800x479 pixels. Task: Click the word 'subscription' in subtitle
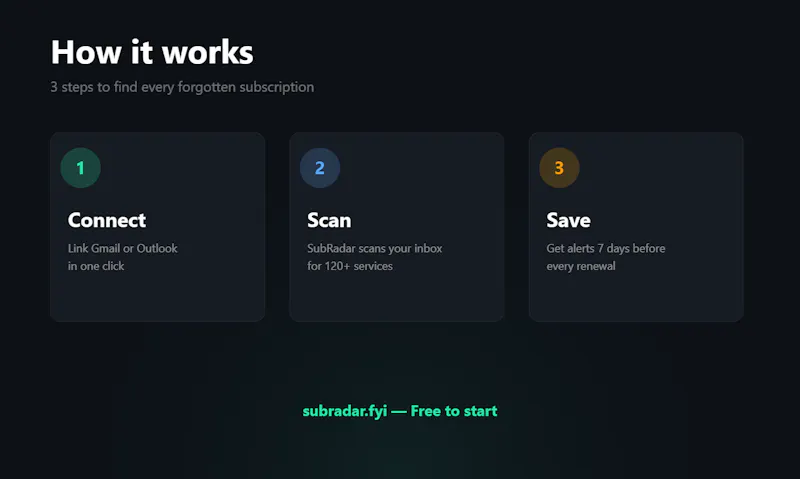[277, 87]
